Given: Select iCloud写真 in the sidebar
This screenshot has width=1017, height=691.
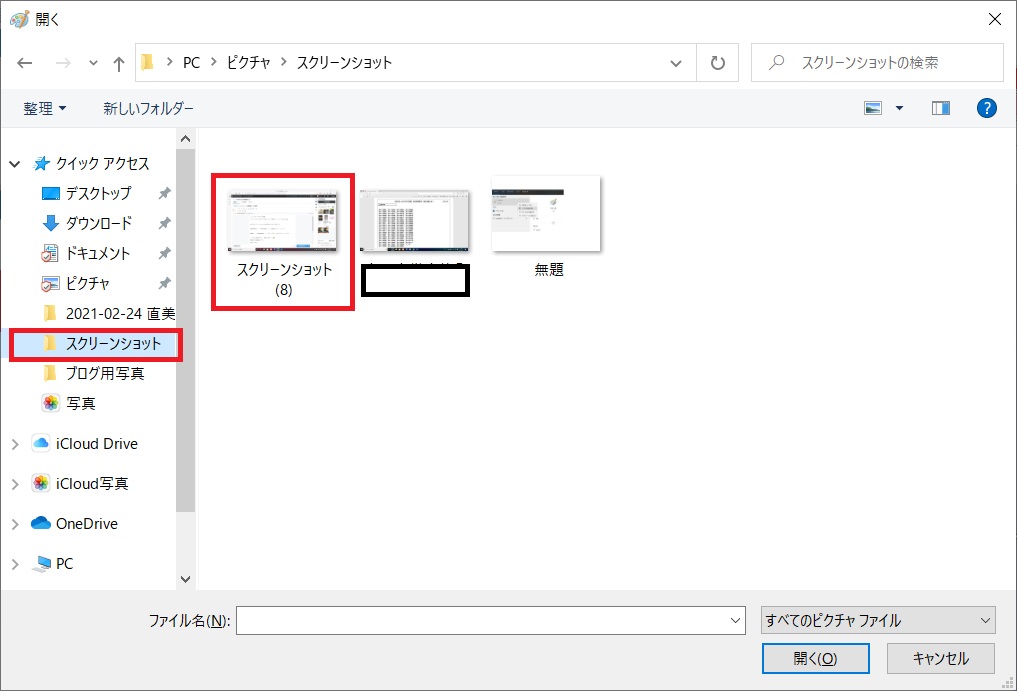Looking at the screenshot, I should click(x=91, y=483).
